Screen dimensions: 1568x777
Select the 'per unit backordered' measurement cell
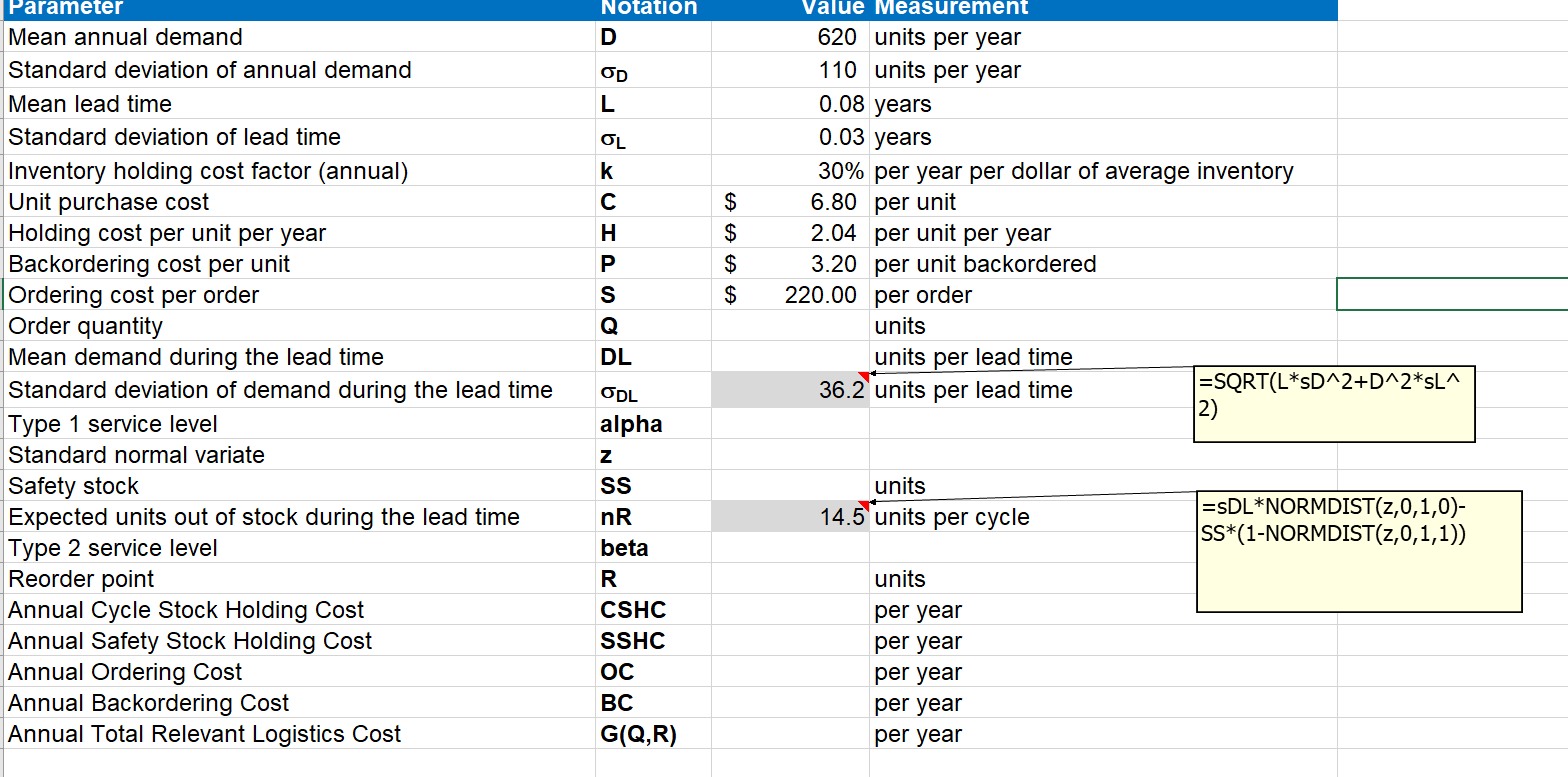point(1103,264)
